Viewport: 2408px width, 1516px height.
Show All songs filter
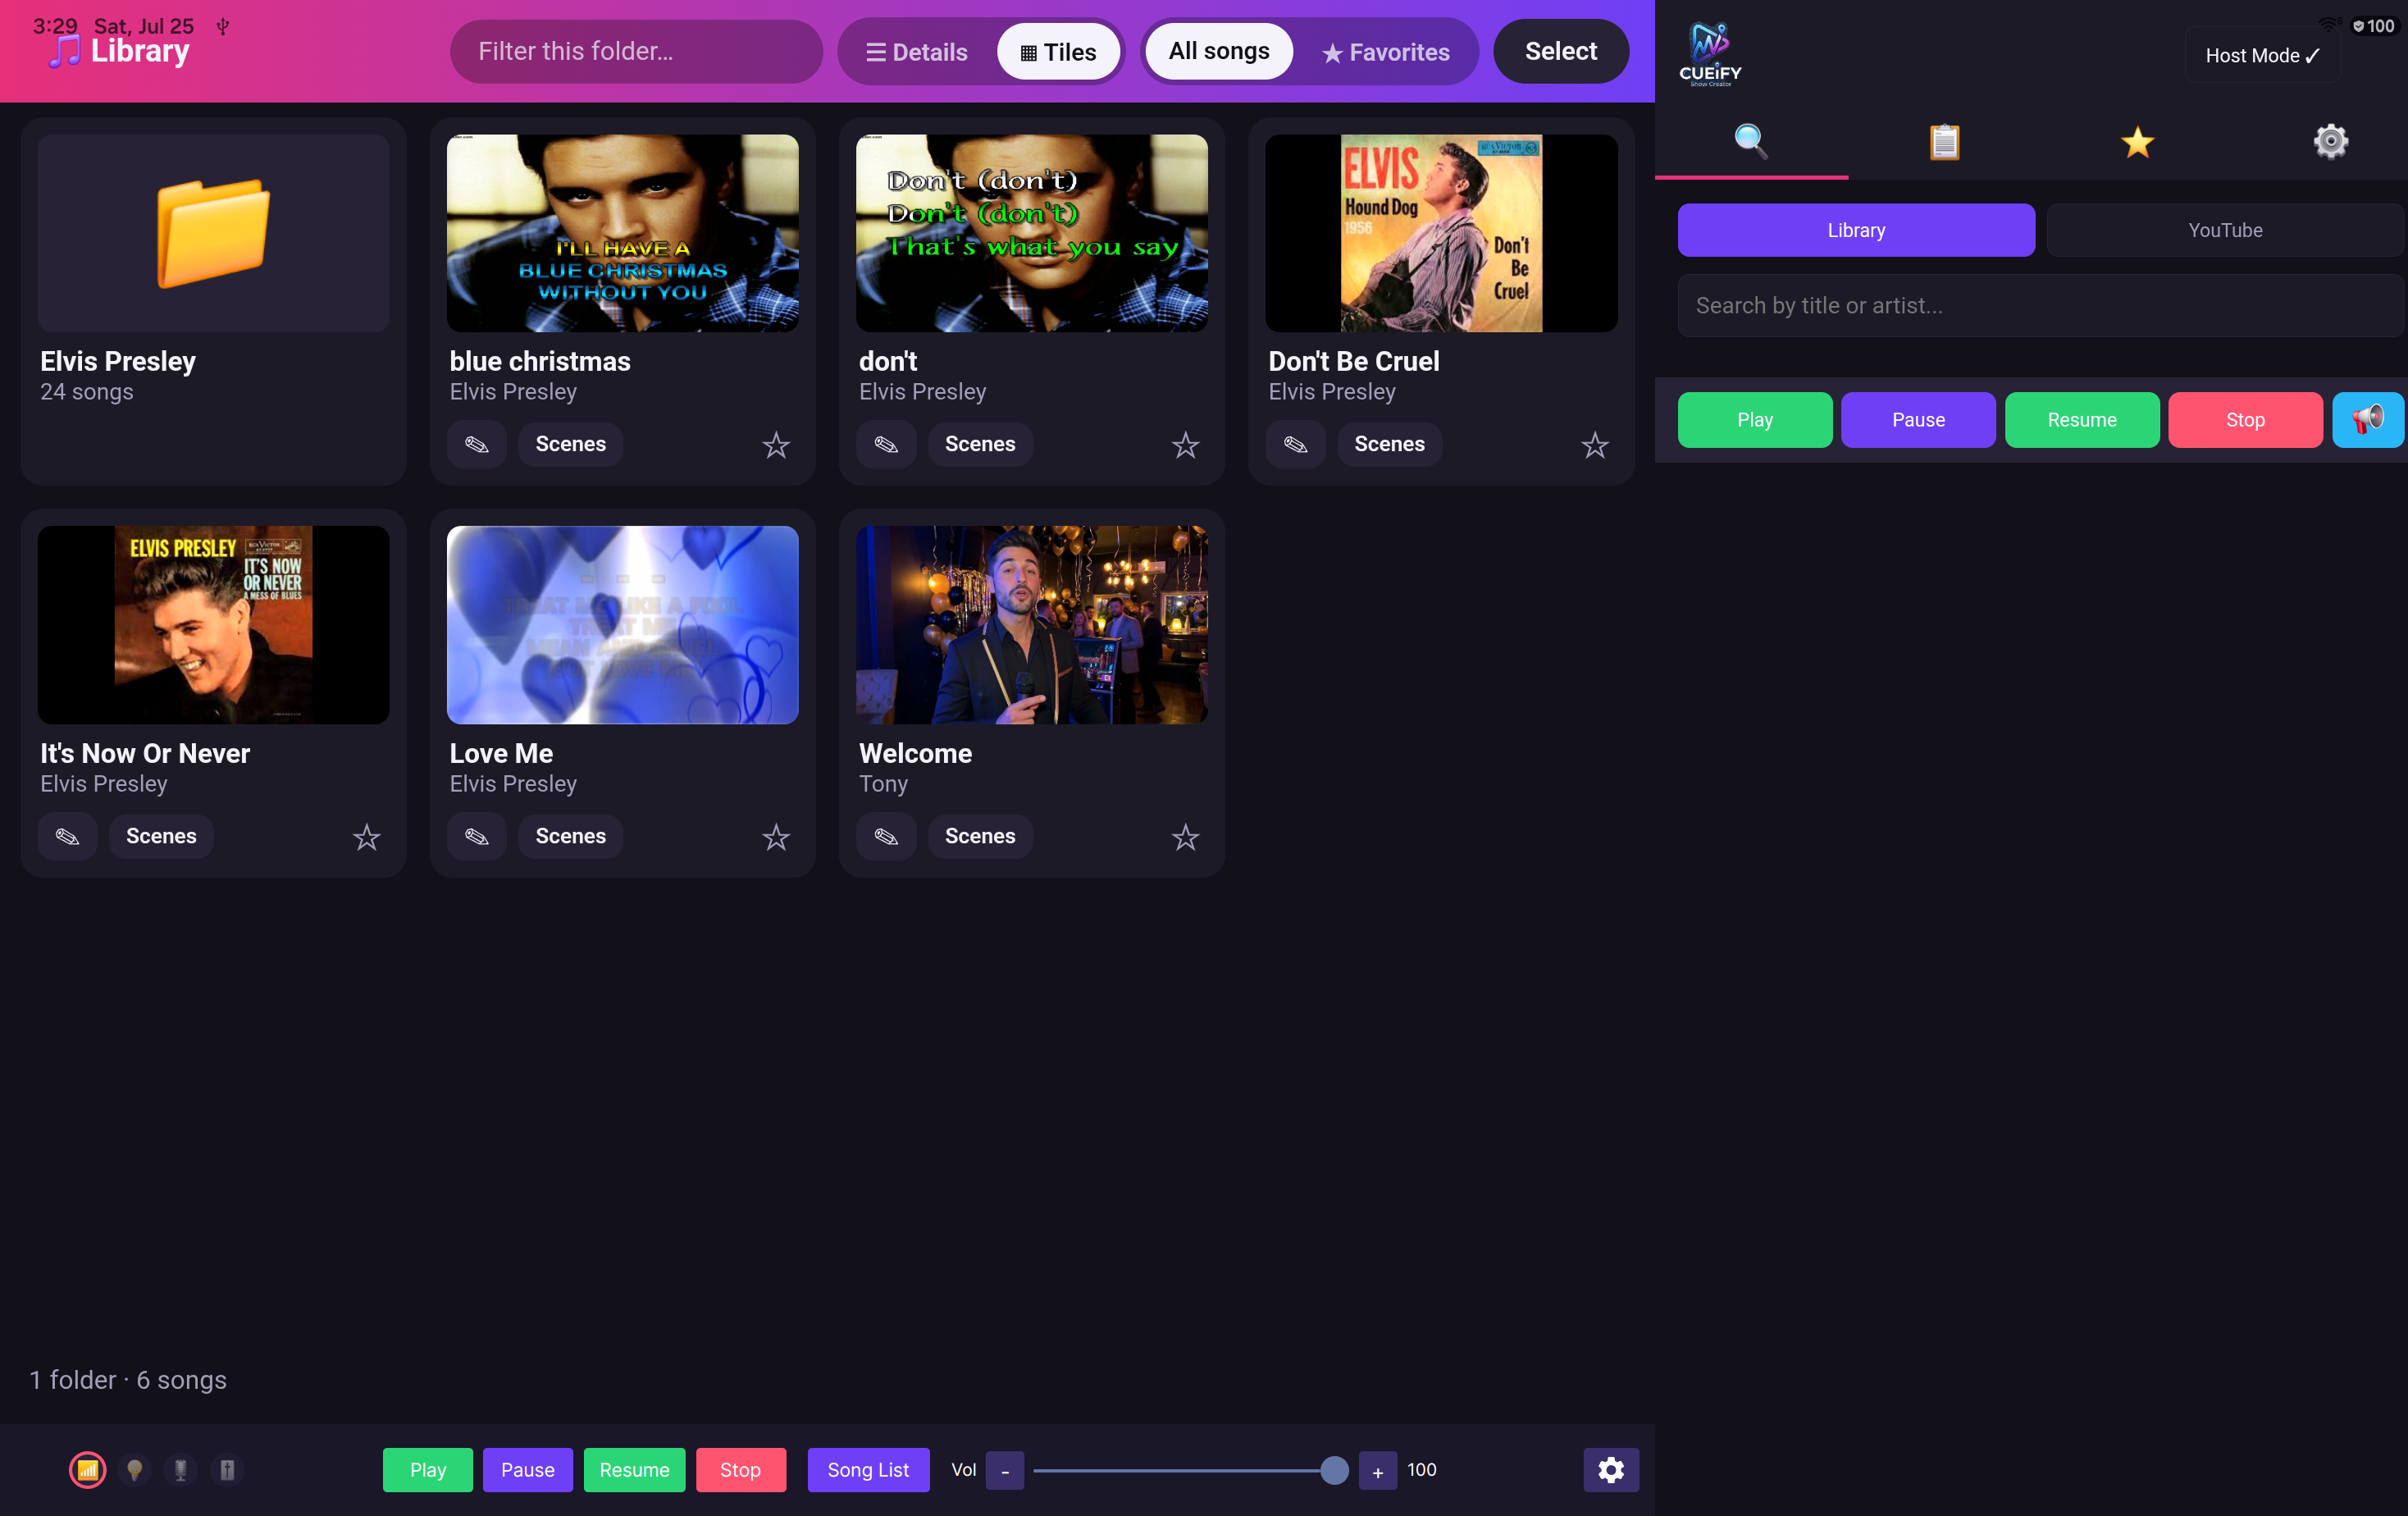[x=1219, y=51]
